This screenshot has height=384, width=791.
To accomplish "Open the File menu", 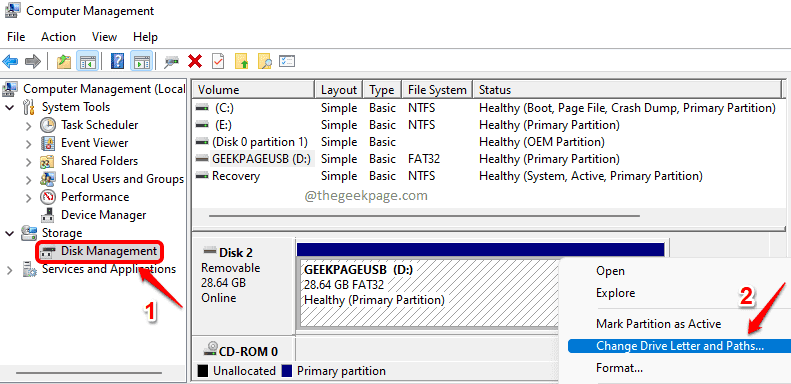I will 16,37.
